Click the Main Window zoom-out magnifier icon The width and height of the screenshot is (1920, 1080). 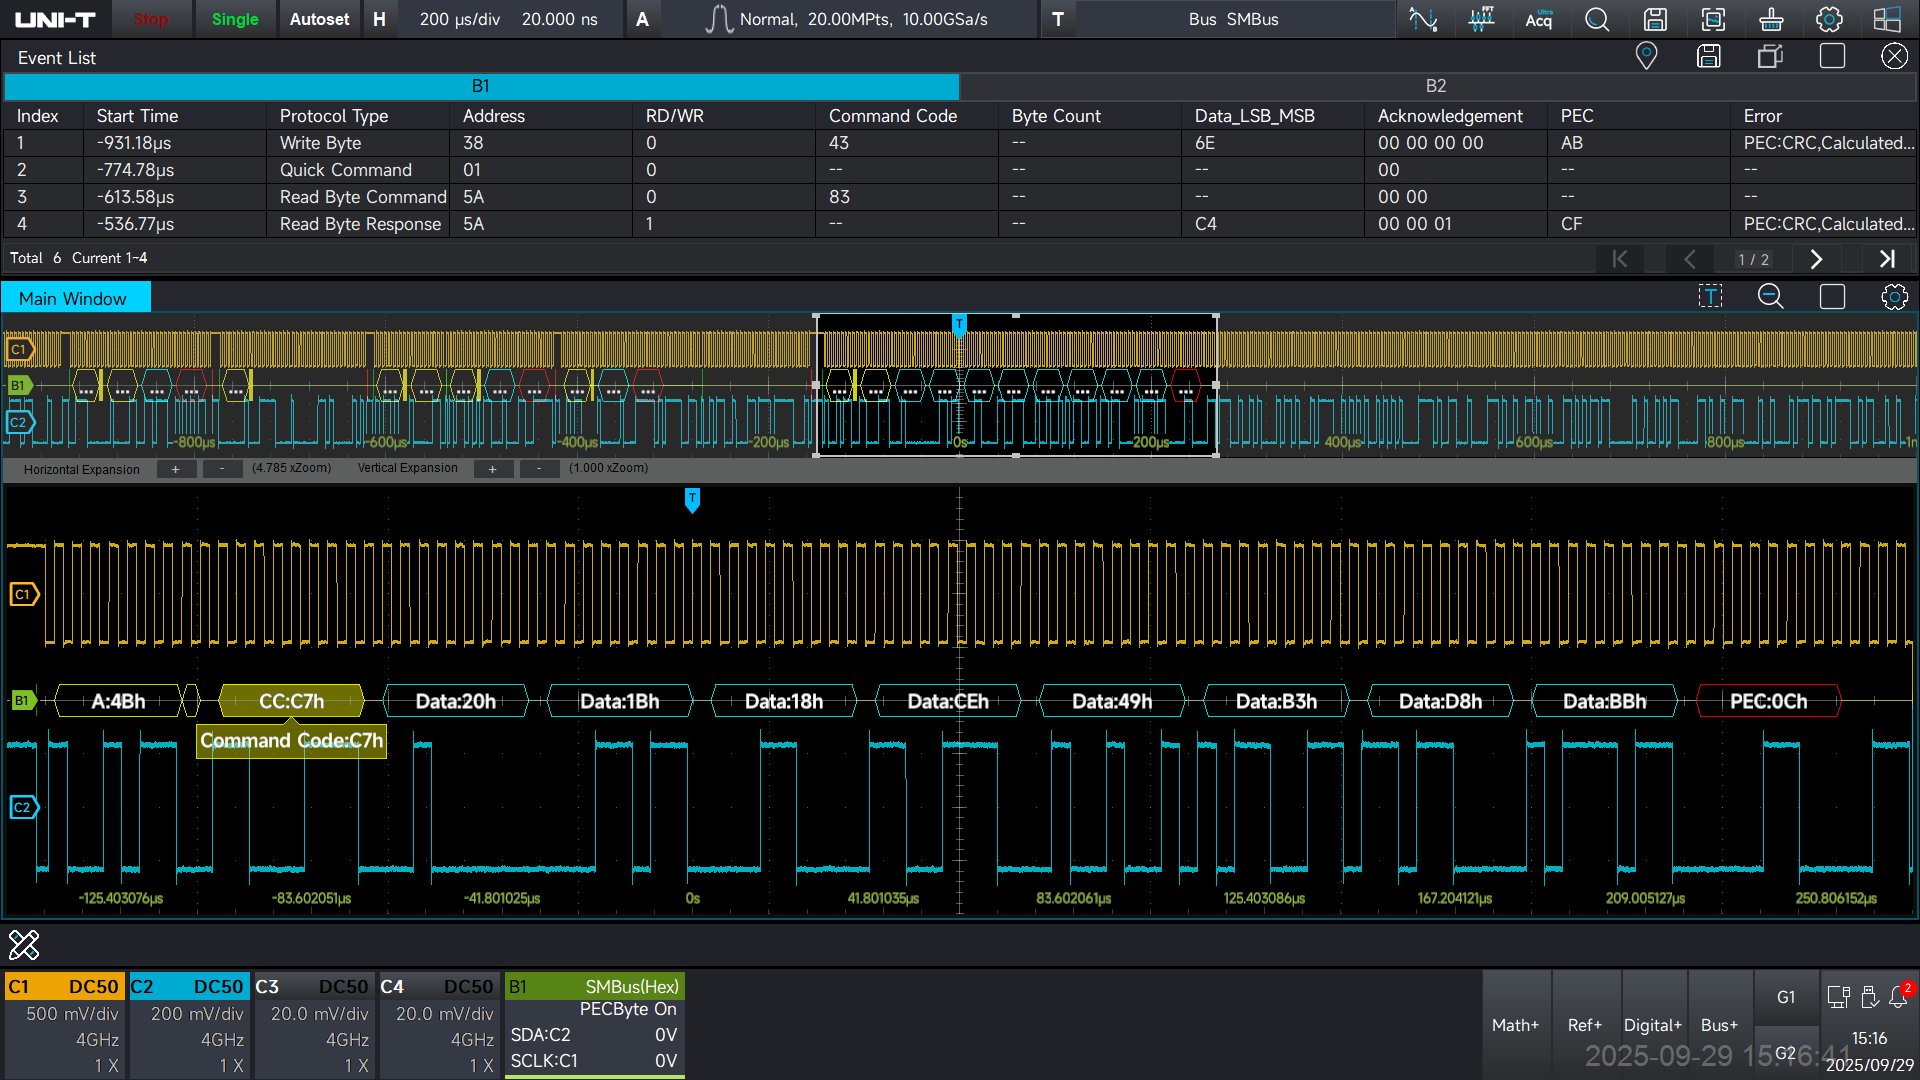click(1770, 296)
